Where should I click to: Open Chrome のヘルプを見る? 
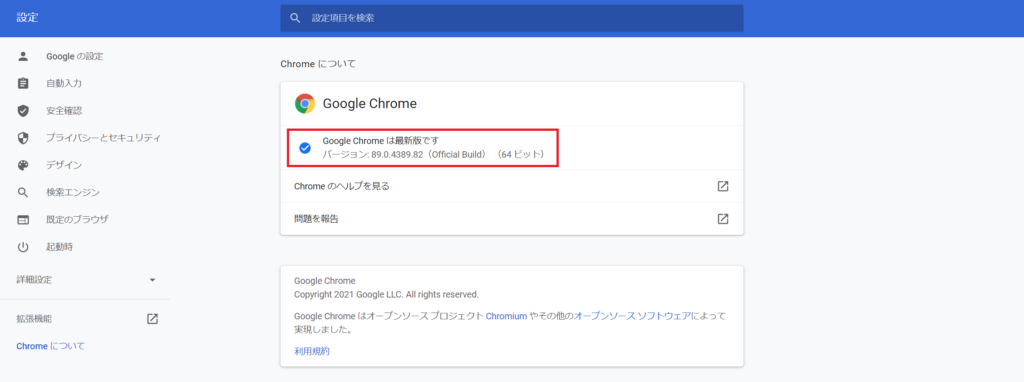point(512,186)
